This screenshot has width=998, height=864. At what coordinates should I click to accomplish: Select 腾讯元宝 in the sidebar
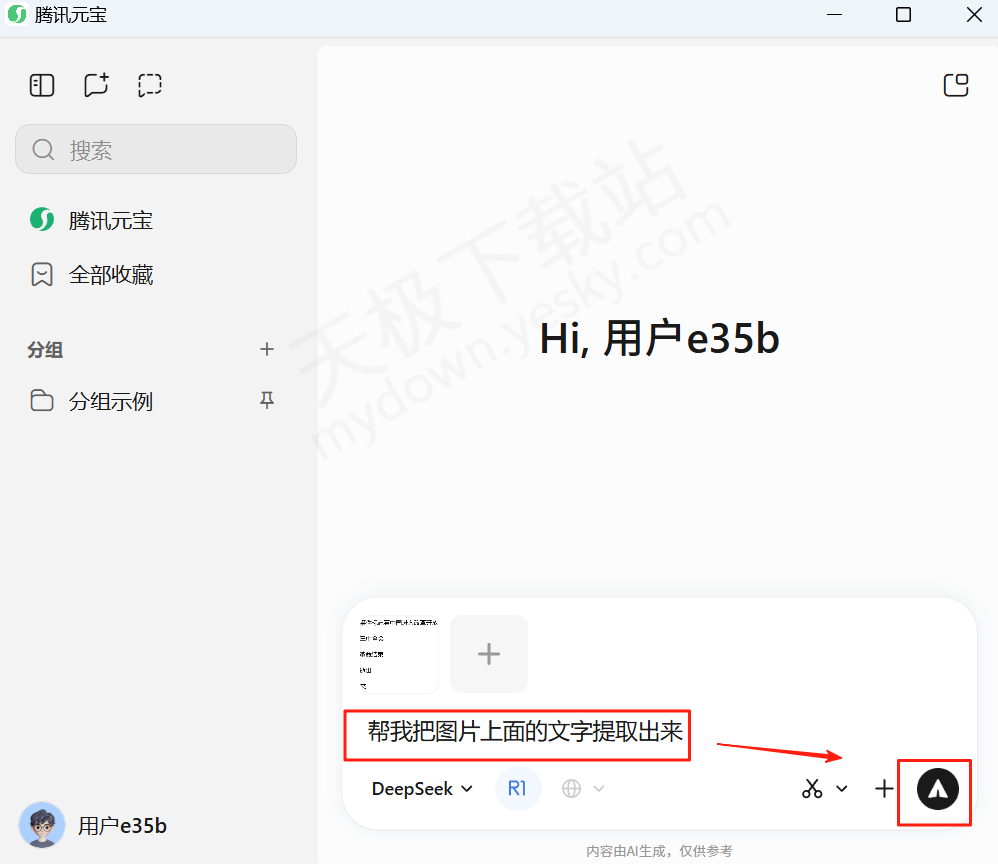(111, 220)
